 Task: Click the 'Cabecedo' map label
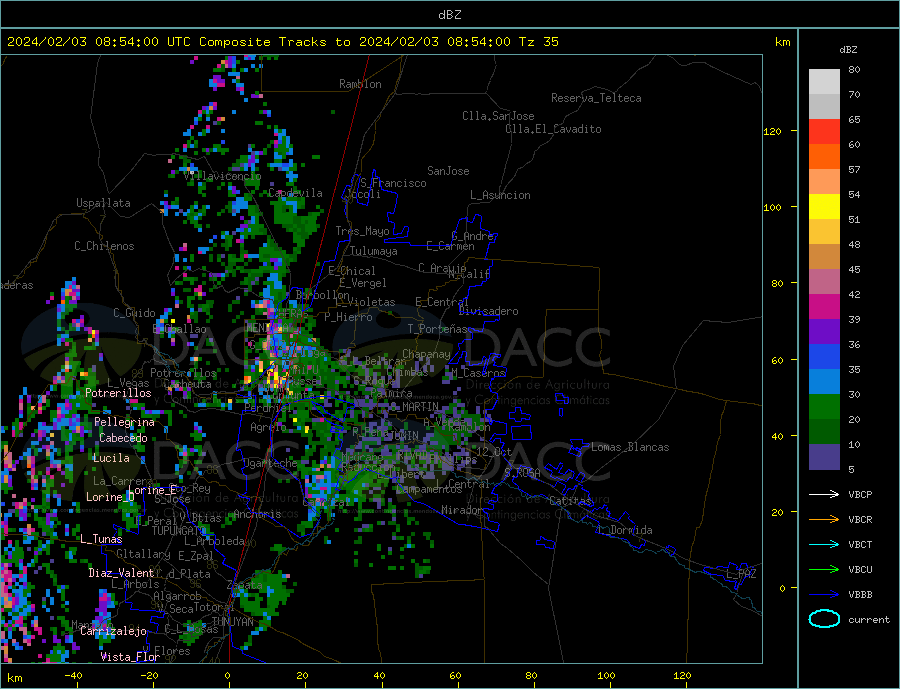123,438
